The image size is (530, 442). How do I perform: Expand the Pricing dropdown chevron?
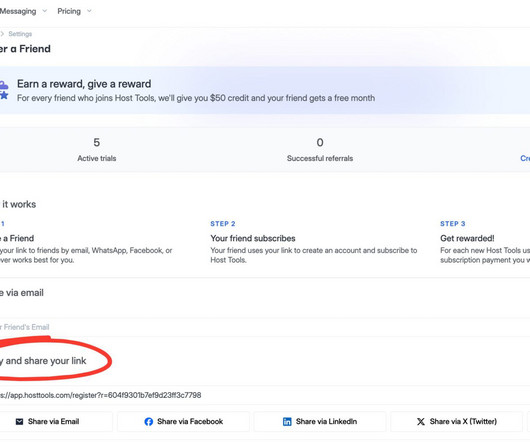pos(89,11)
